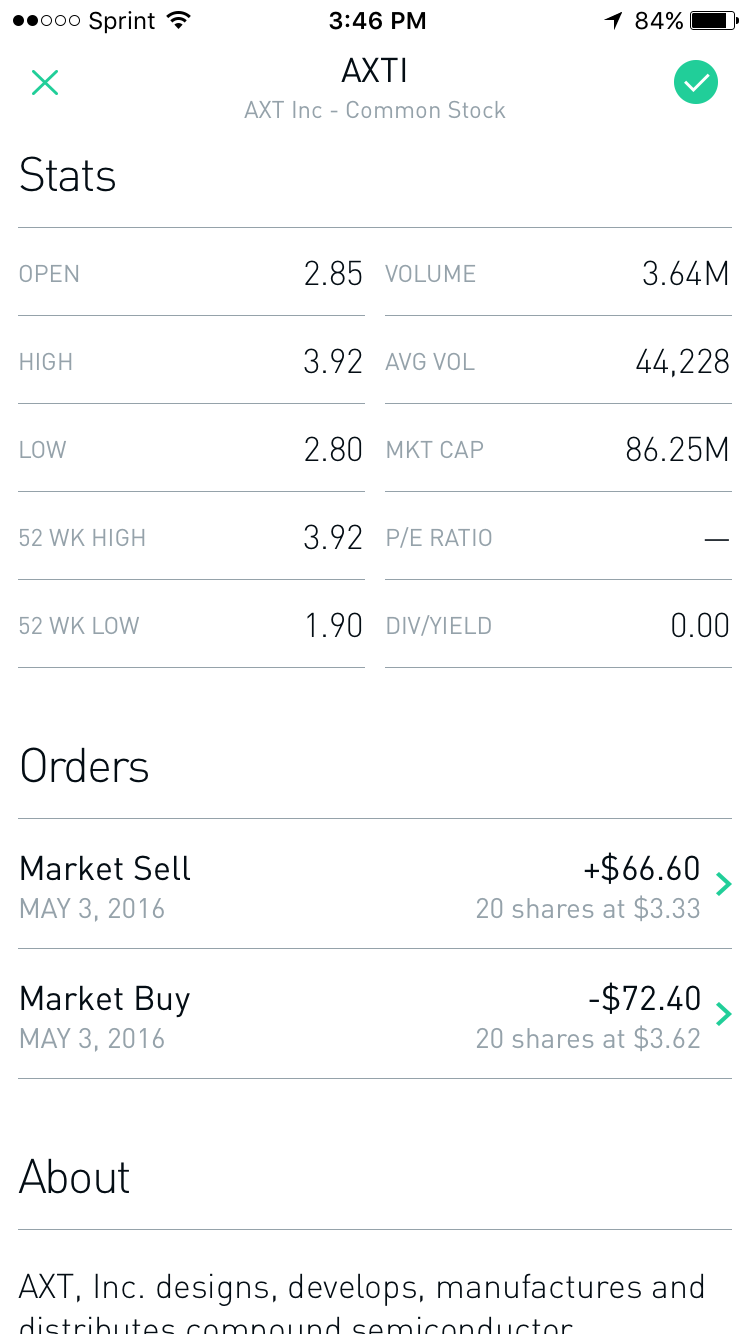Open the Market Buy order row

tap(360, 1016)
